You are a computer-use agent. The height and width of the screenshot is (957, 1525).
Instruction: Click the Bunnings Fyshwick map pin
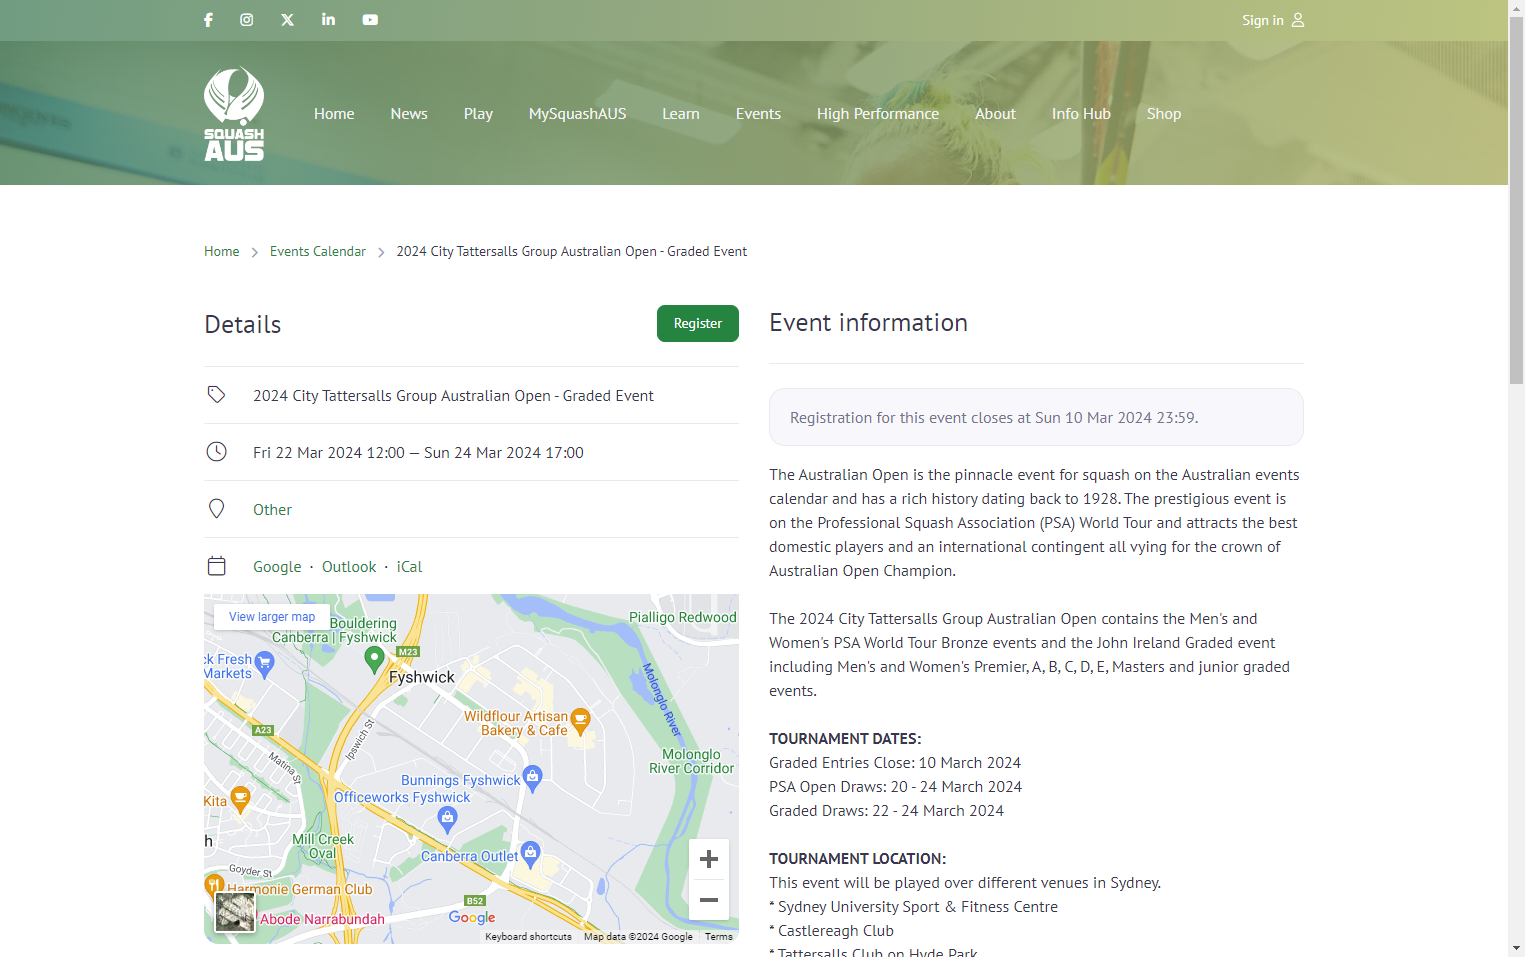pyautogui.click(x=532, y=778)
